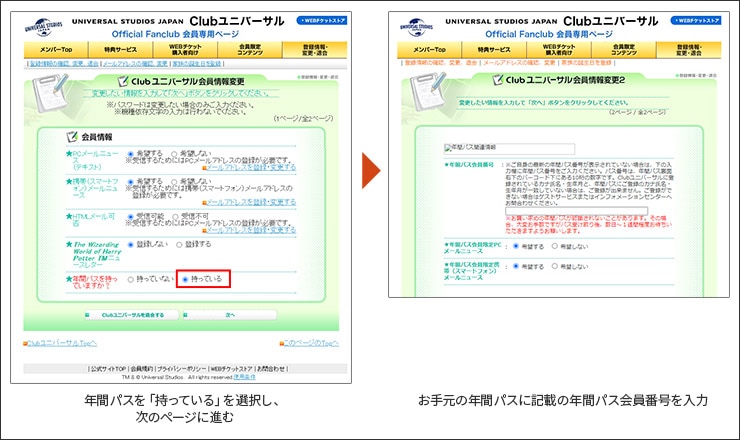Select 希望する for 携帯(スマートフォン)メールニュース
740x440 pixels.
pos(131,181)
